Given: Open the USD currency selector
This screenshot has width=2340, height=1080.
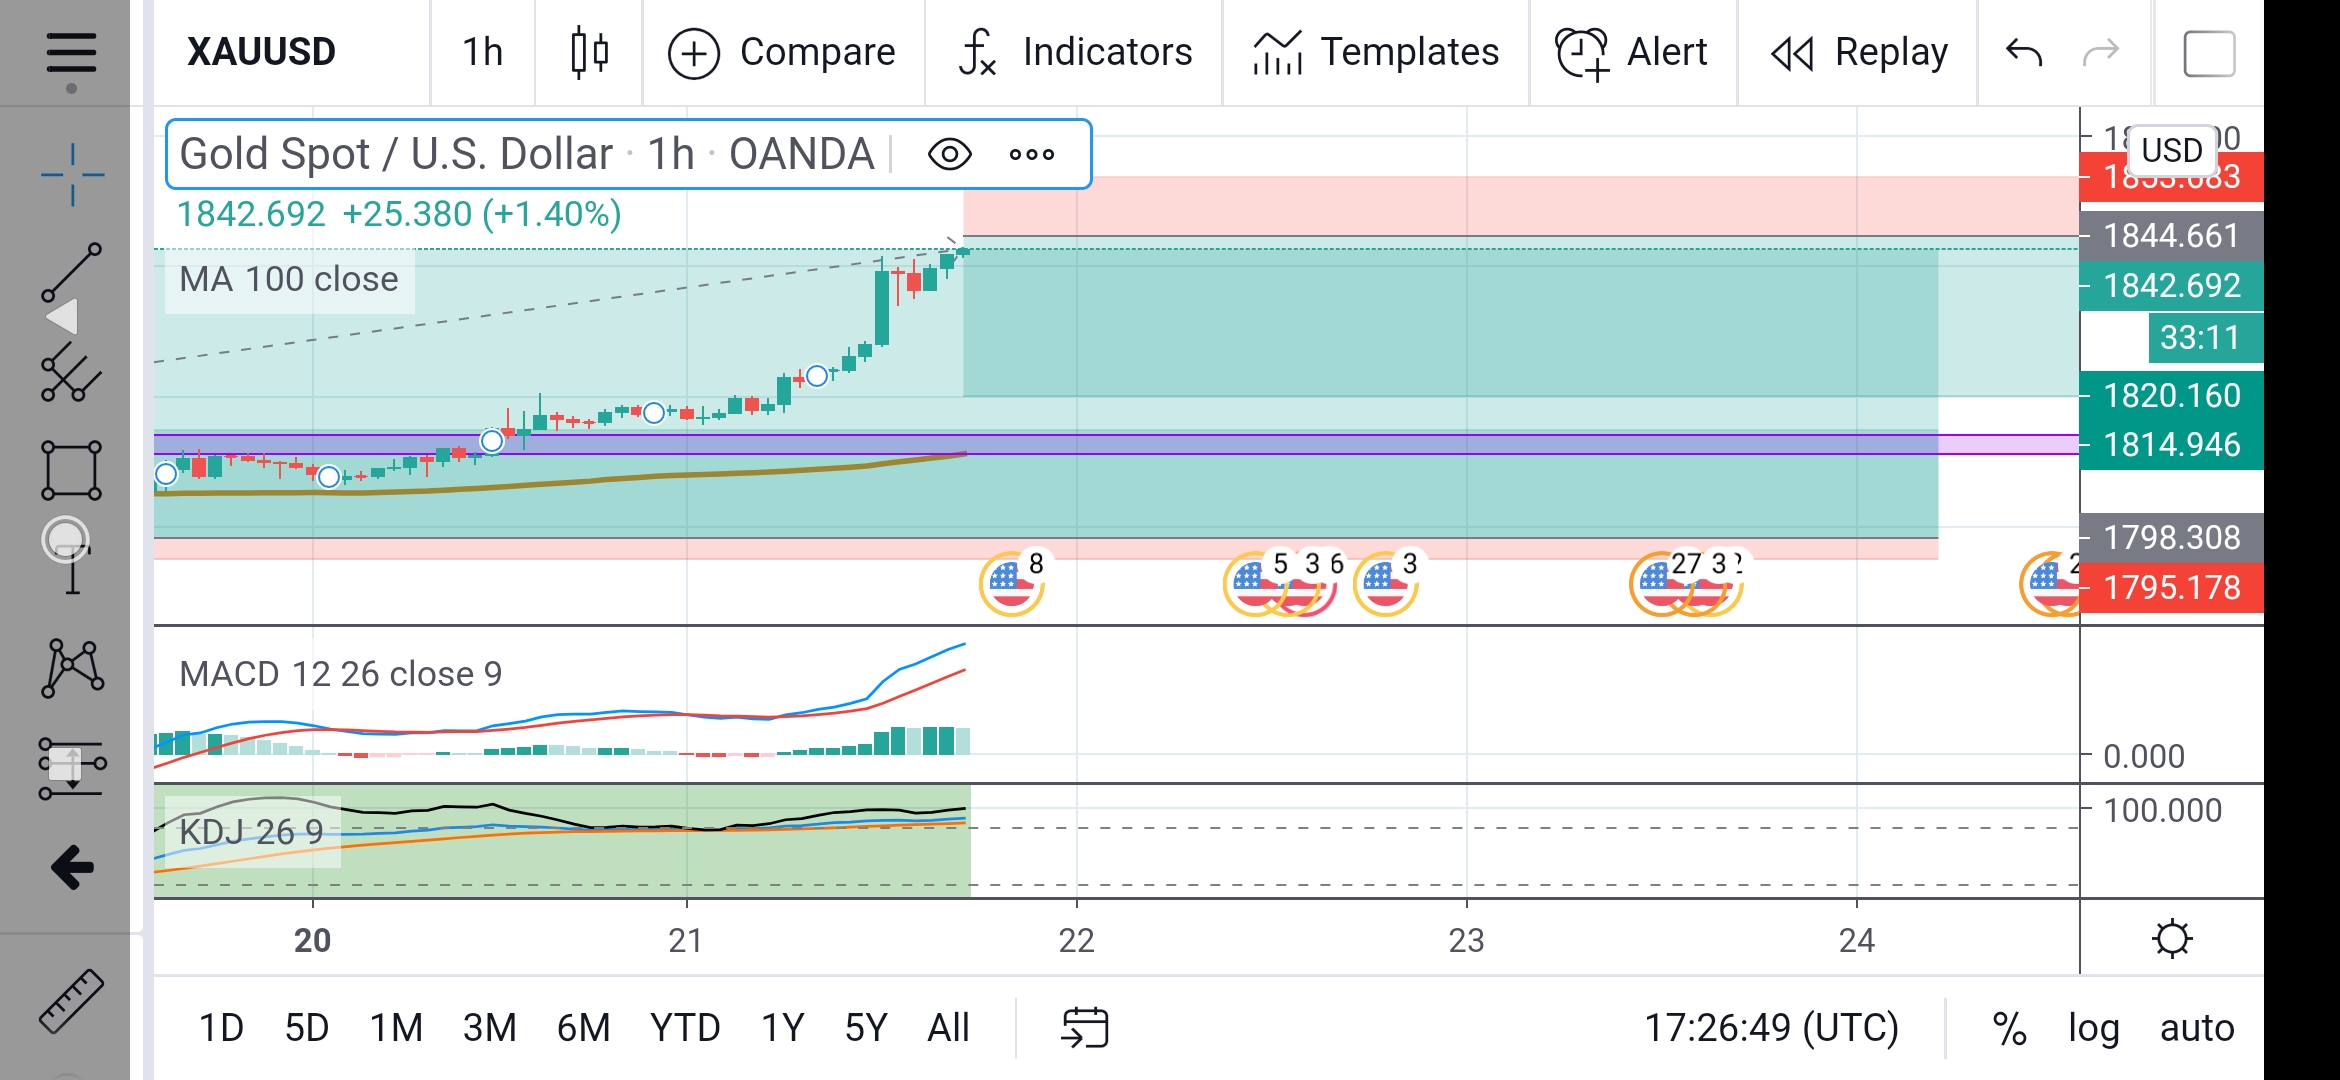Looking at the screenshot, I should click(2171, 150).
